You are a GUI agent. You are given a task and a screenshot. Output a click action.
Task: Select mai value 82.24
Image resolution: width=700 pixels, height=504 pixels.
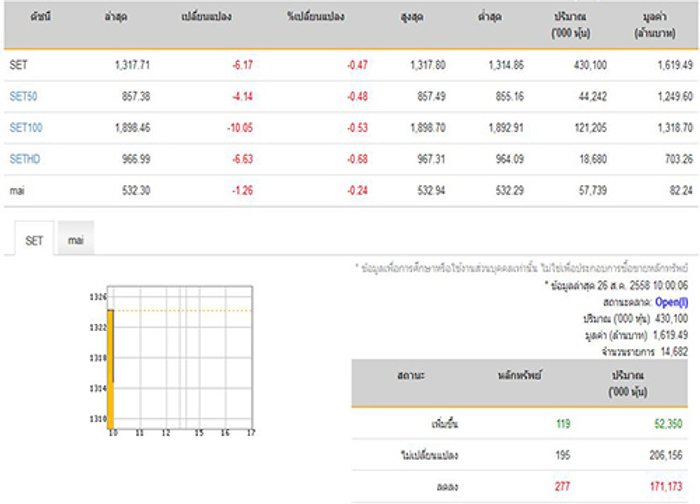[x=681, y=191]
